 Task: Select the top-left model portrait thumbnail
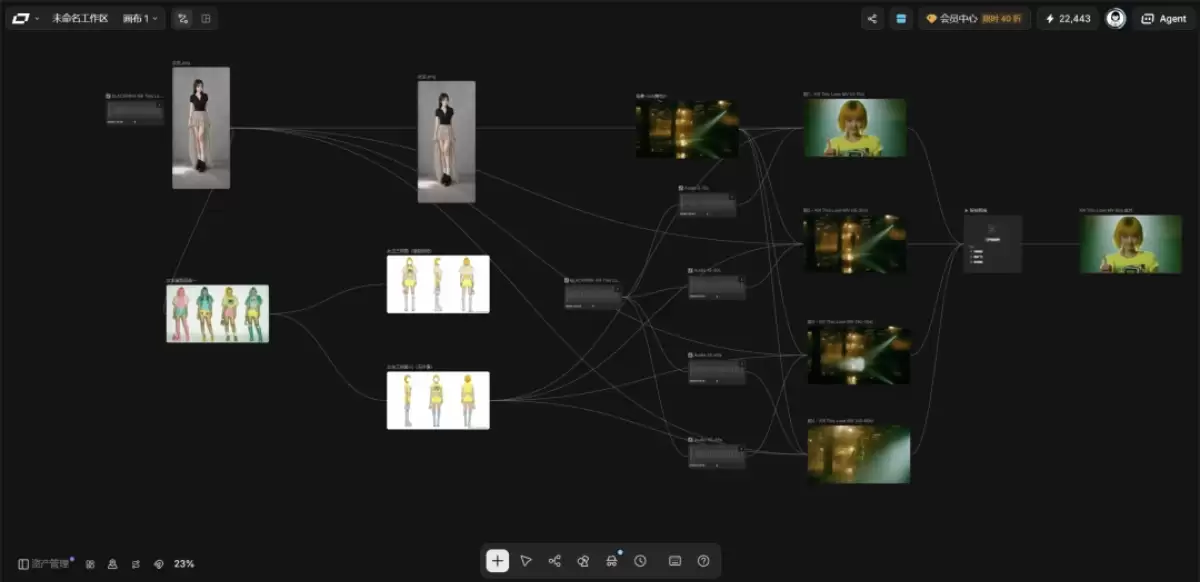[x=201, y=128]
